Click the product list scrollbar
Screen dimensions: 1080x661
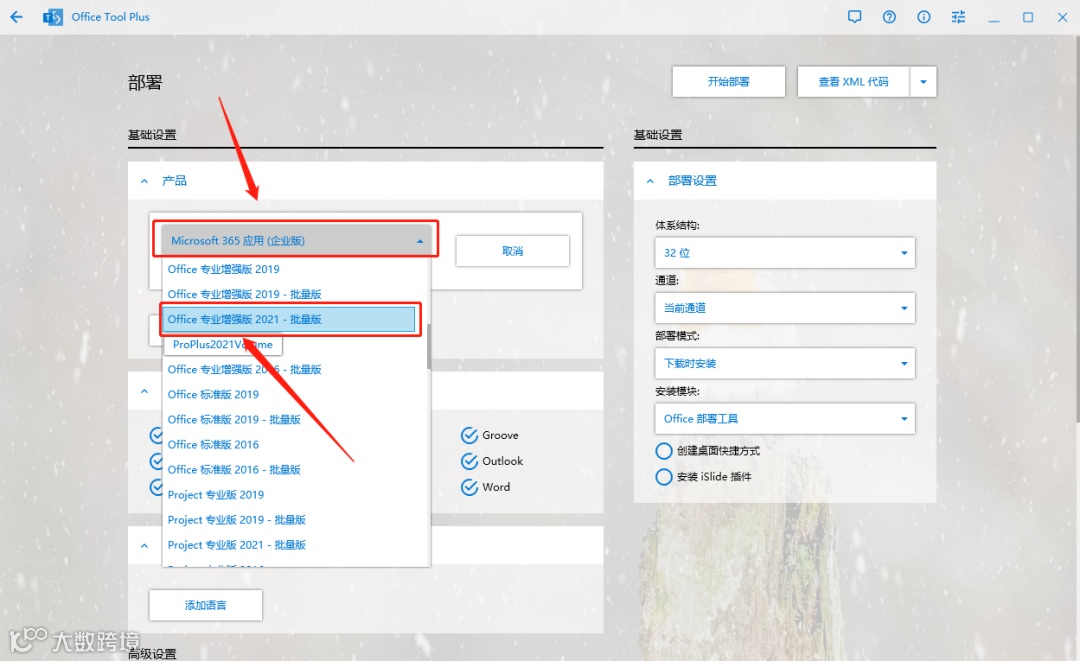(428, 346)
